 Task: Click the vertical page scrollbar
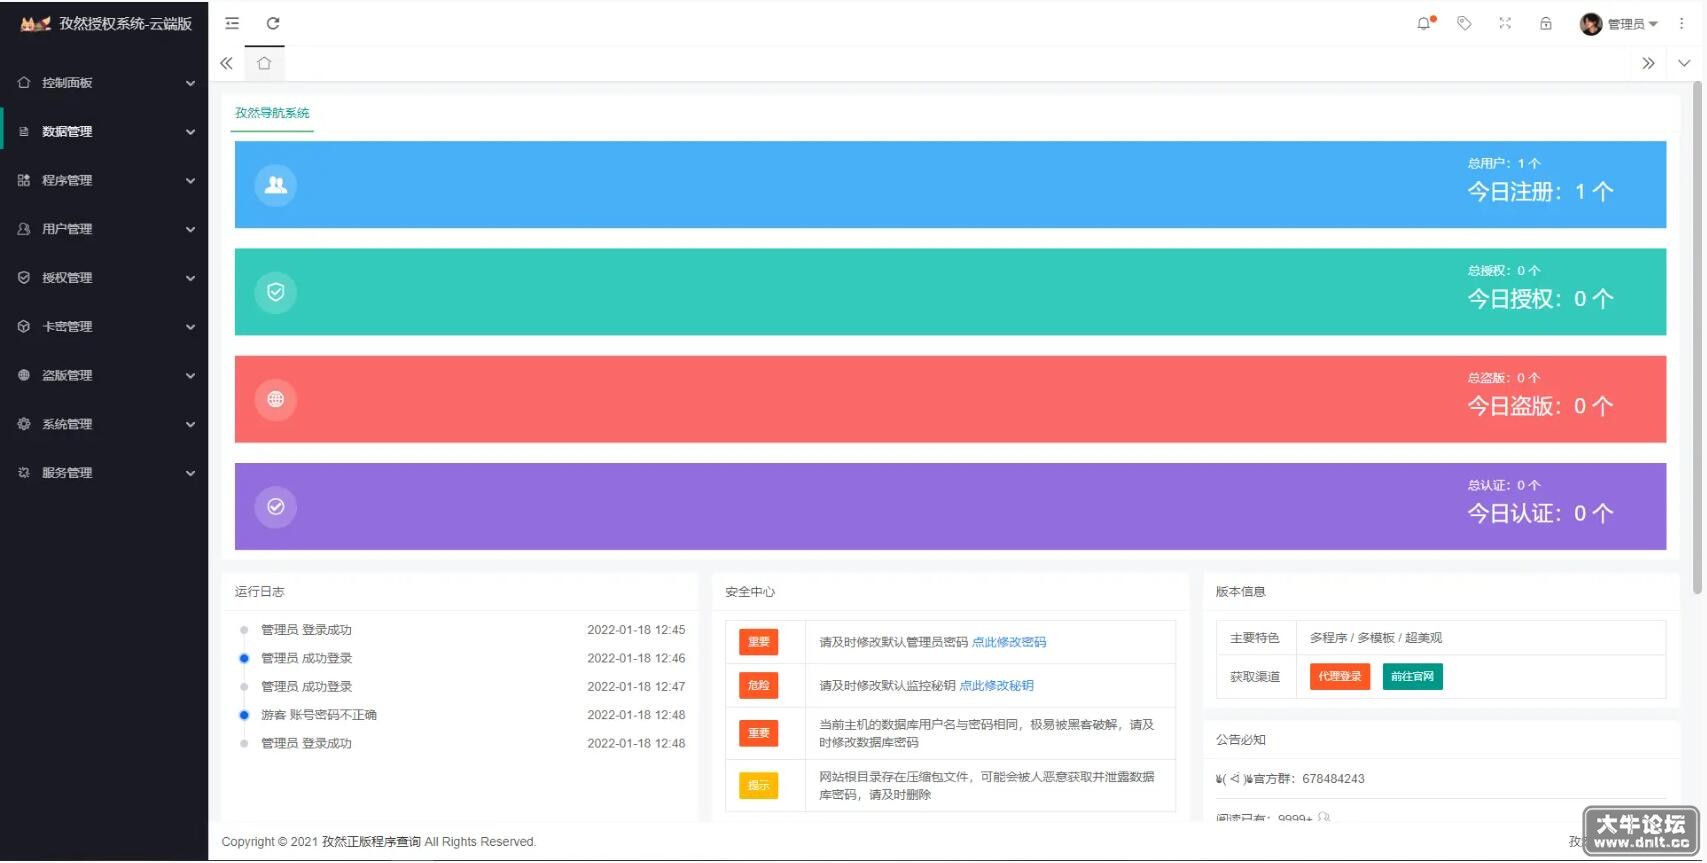pyautogui.click(x=1697, y=338)
